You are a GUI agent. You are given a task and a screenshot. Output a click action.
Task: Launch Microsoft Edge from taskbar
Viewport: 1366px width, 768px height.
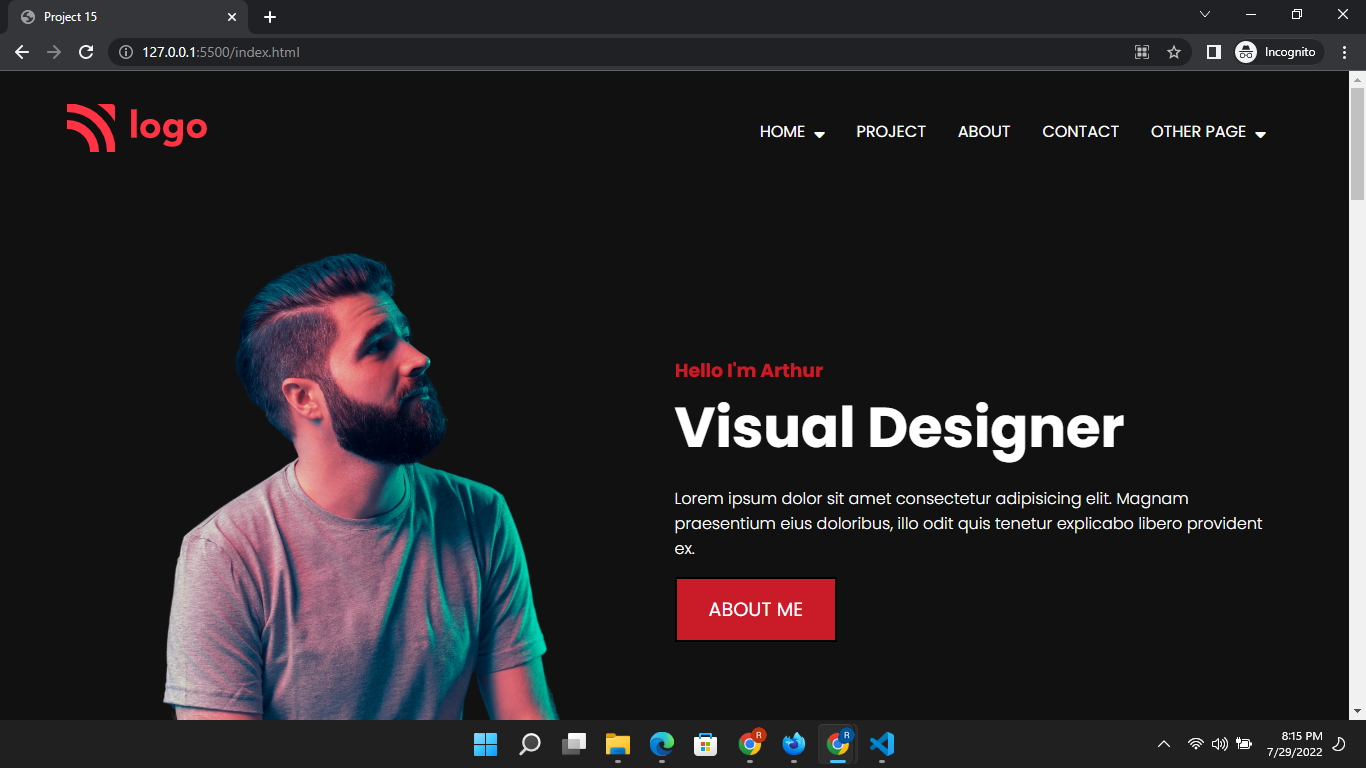[x=662, y=744]
